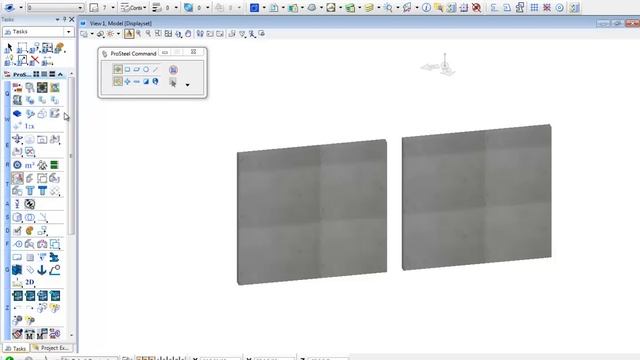
Task: Toggle first highlighted option in ProSteel Command
Action: point(118,70)
